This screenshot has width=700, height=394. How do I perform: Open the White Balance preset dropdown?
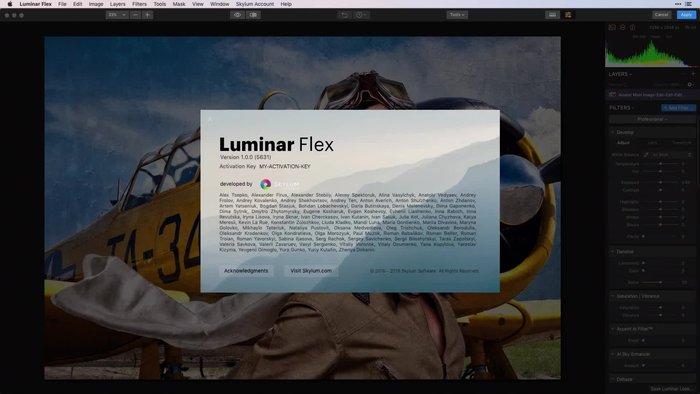click(x=672, y=155)
